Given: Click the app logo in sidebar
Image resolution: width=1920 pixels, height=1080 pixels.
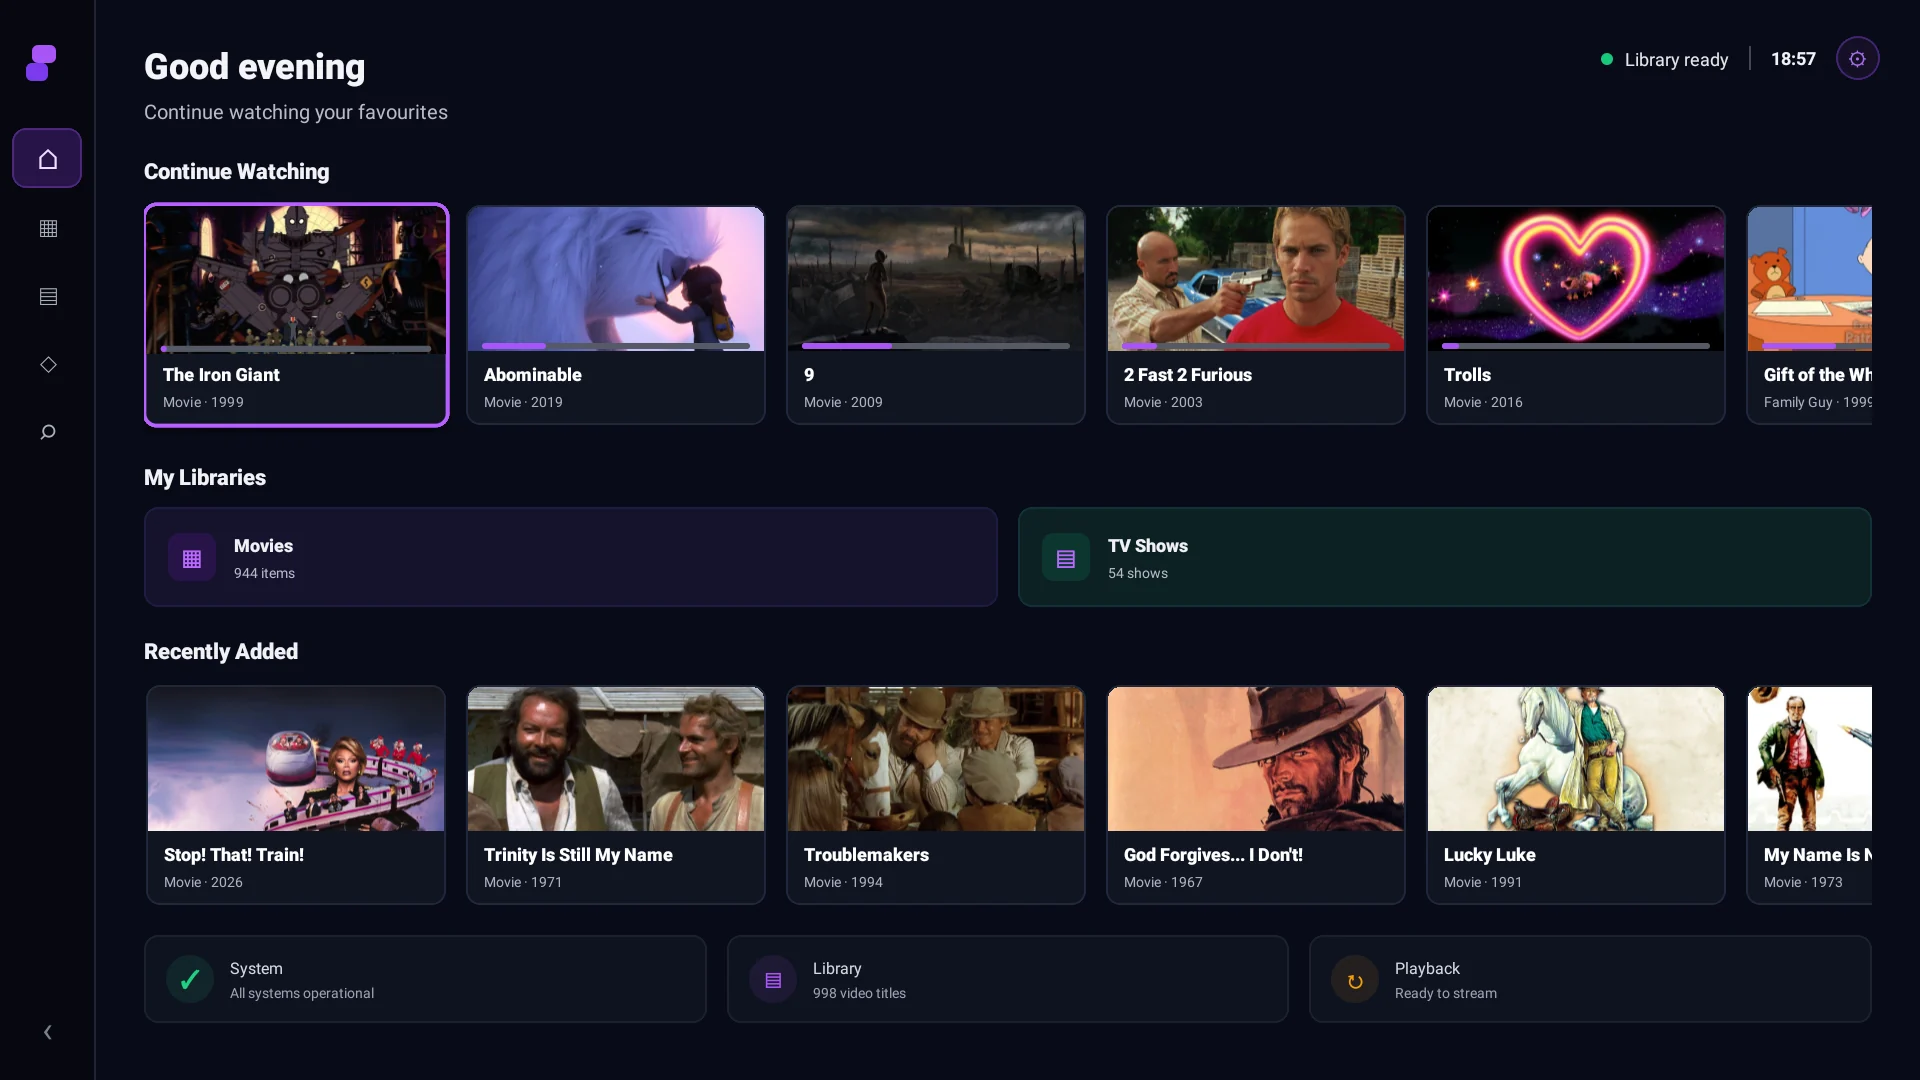Looking at the screenshot, I should coord(41,63).
